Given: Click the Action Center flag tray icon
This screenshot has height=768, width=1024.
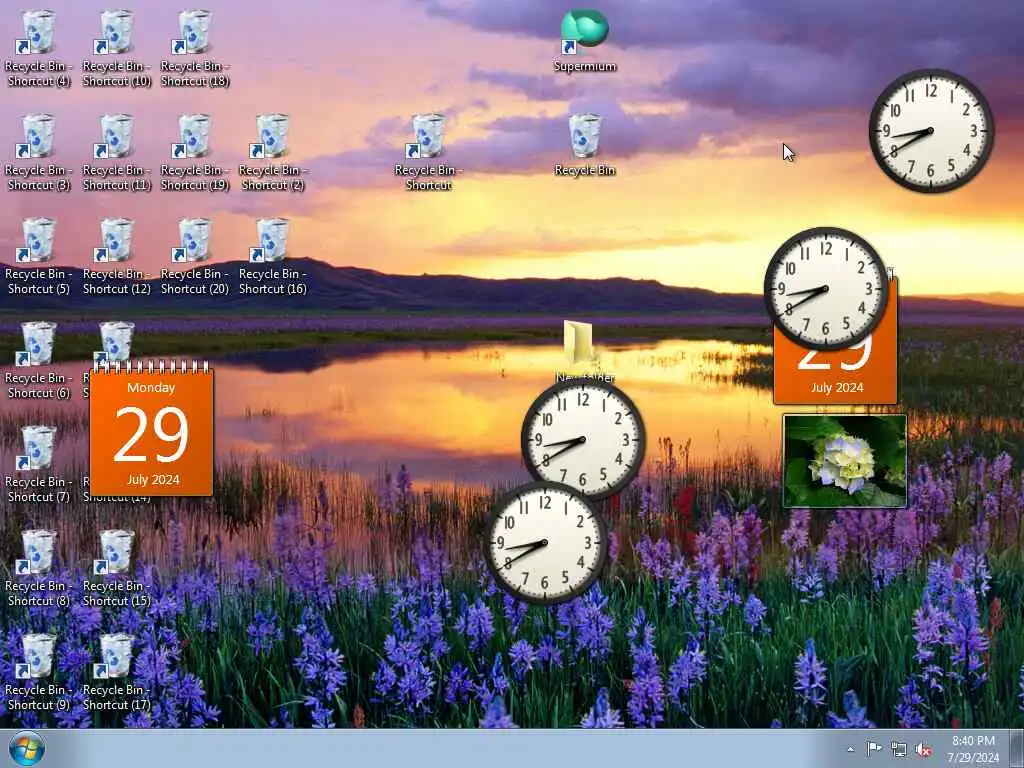Looking at the screenshot, I should click(874, 749).
